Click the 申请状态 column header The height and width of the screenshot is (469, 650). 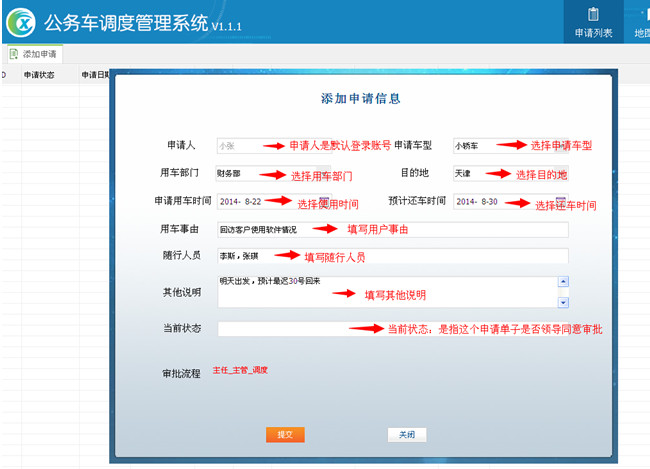[x=40, y=74]
